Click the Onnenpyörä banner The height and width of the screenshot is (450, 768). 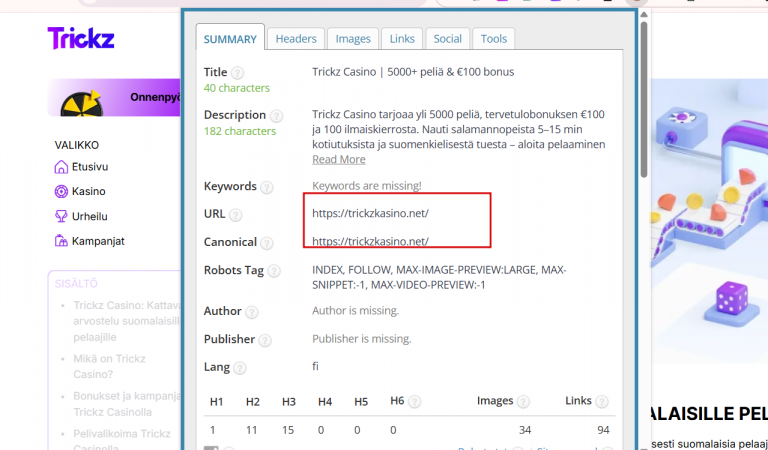114,98
